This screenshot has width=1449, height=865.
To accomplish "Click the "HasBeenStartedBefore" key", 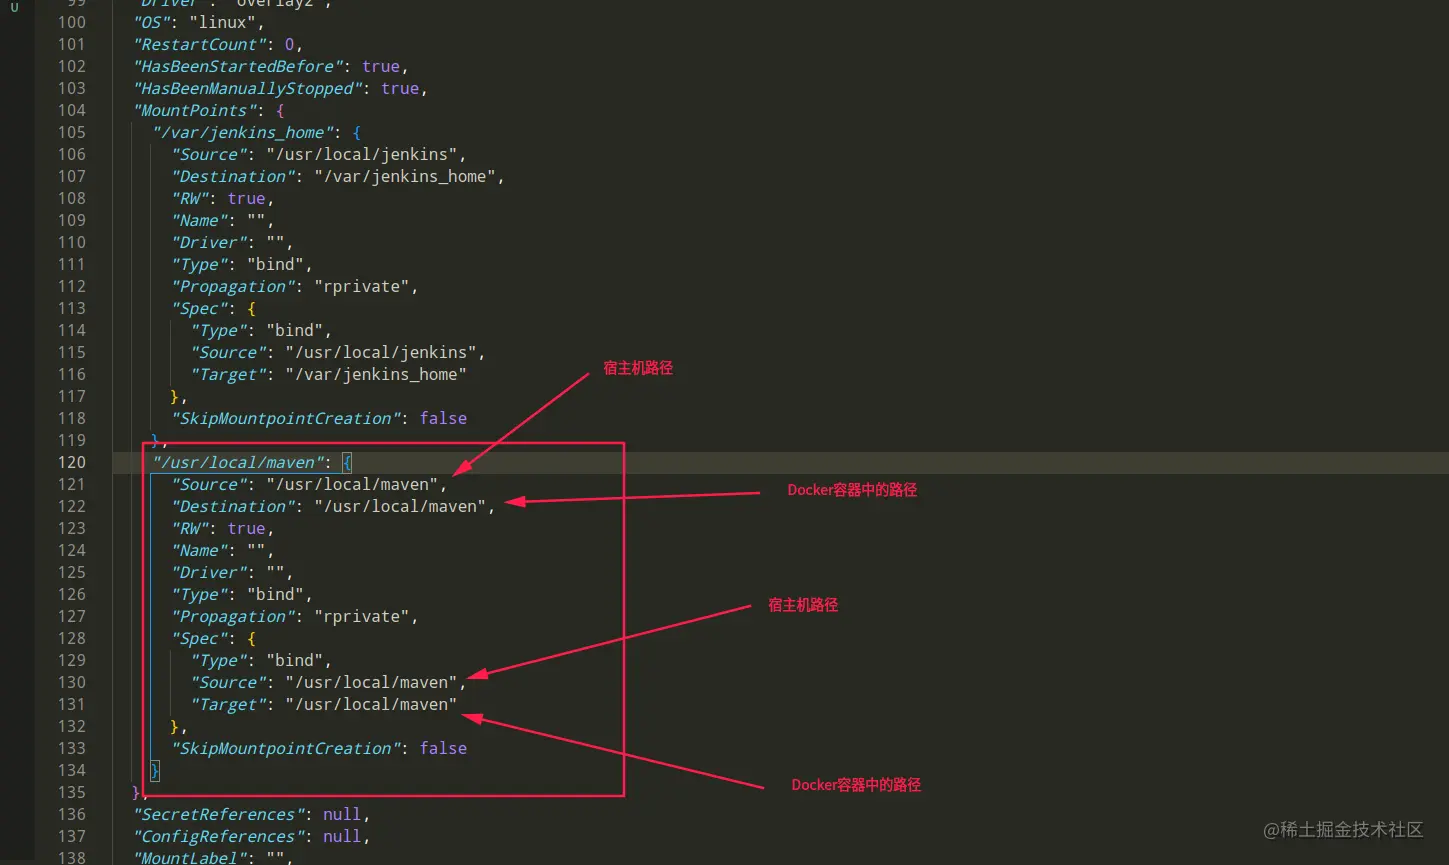I will click(x=238, y=66).
